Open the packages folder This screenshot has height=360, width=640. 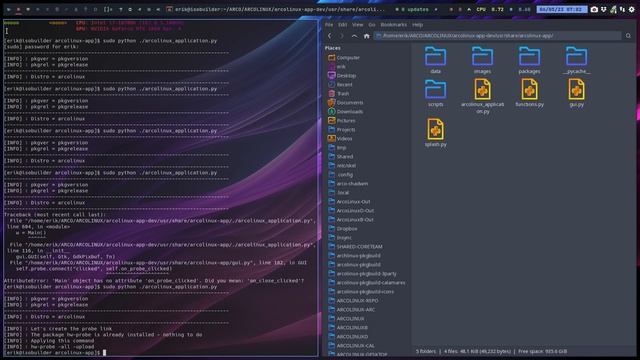[x=529, y=60]
